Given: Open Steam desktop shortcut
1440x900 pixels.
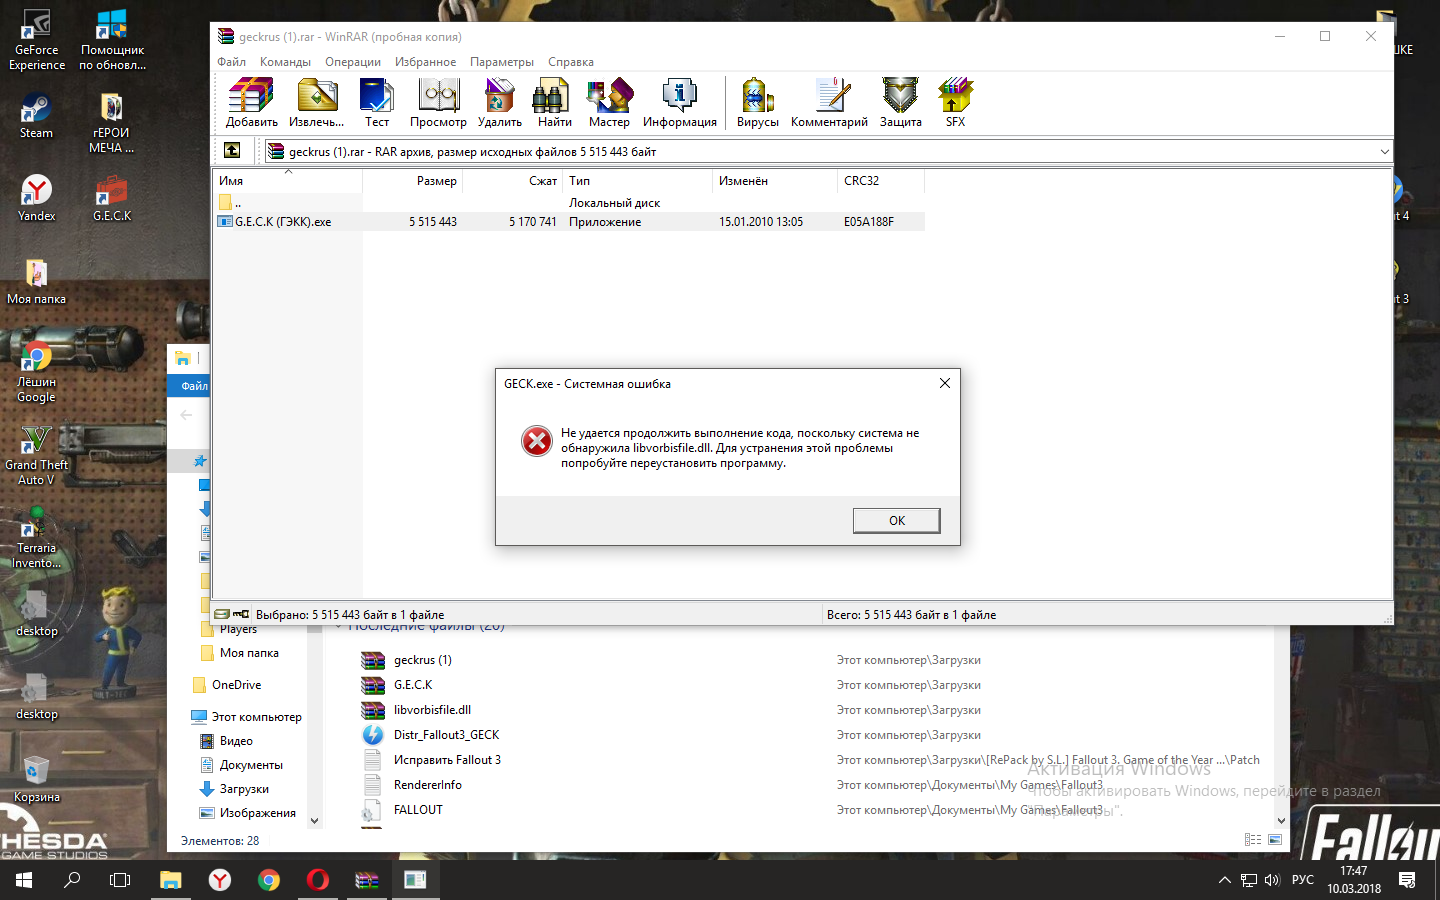Looking at the screenshot, I should (x=36, y=116).
